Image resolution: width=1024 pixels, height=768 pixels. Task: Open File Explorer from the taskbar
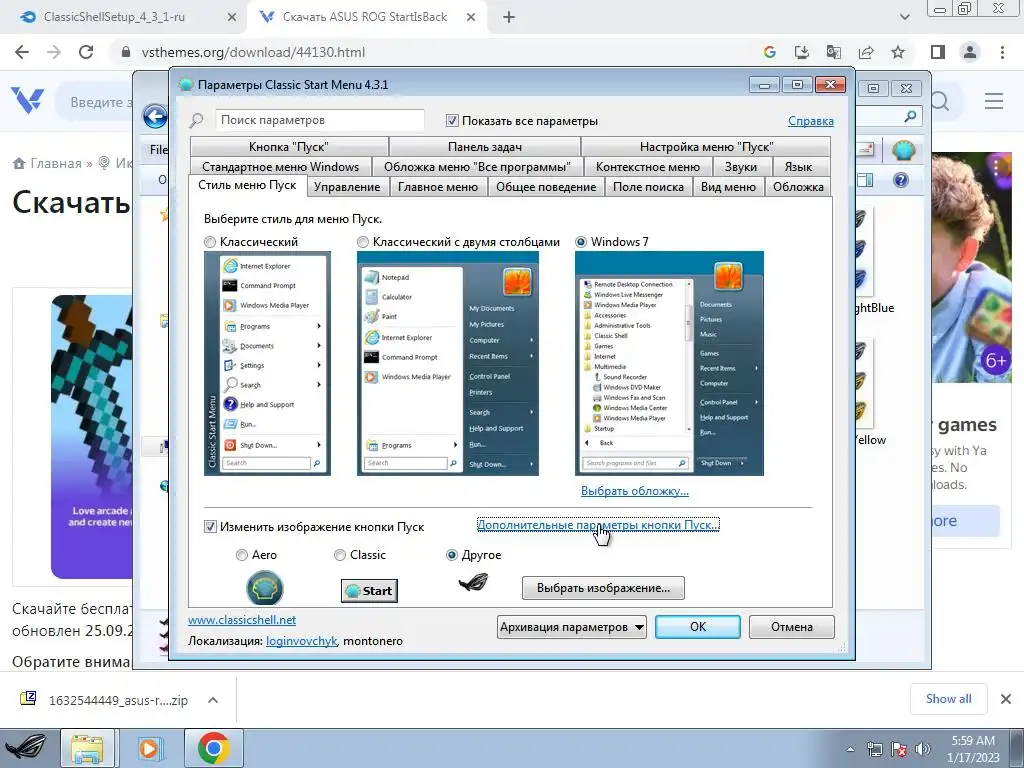click(88, 748)
